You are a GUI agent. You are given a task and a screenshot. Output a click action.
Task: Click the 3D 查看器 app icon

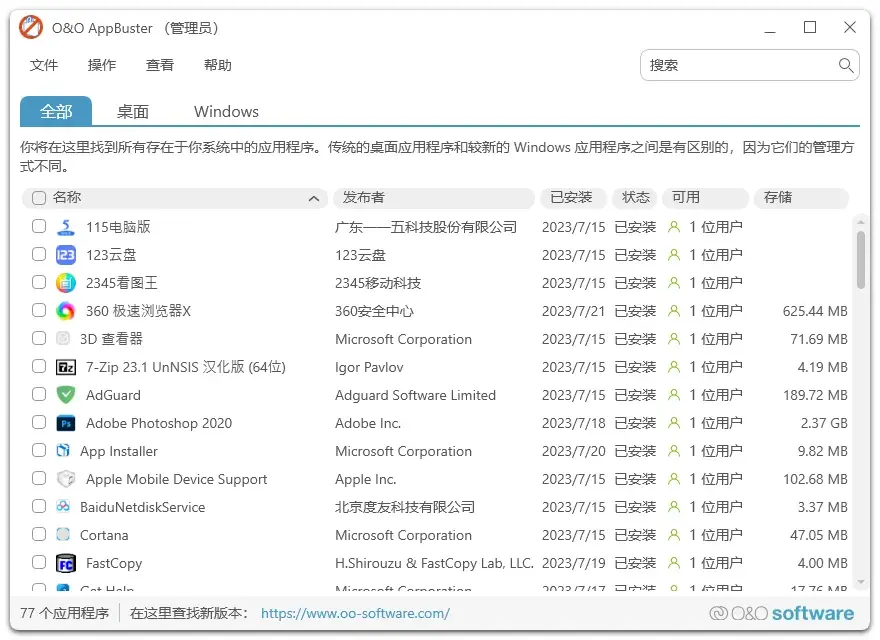coord(63,339)
